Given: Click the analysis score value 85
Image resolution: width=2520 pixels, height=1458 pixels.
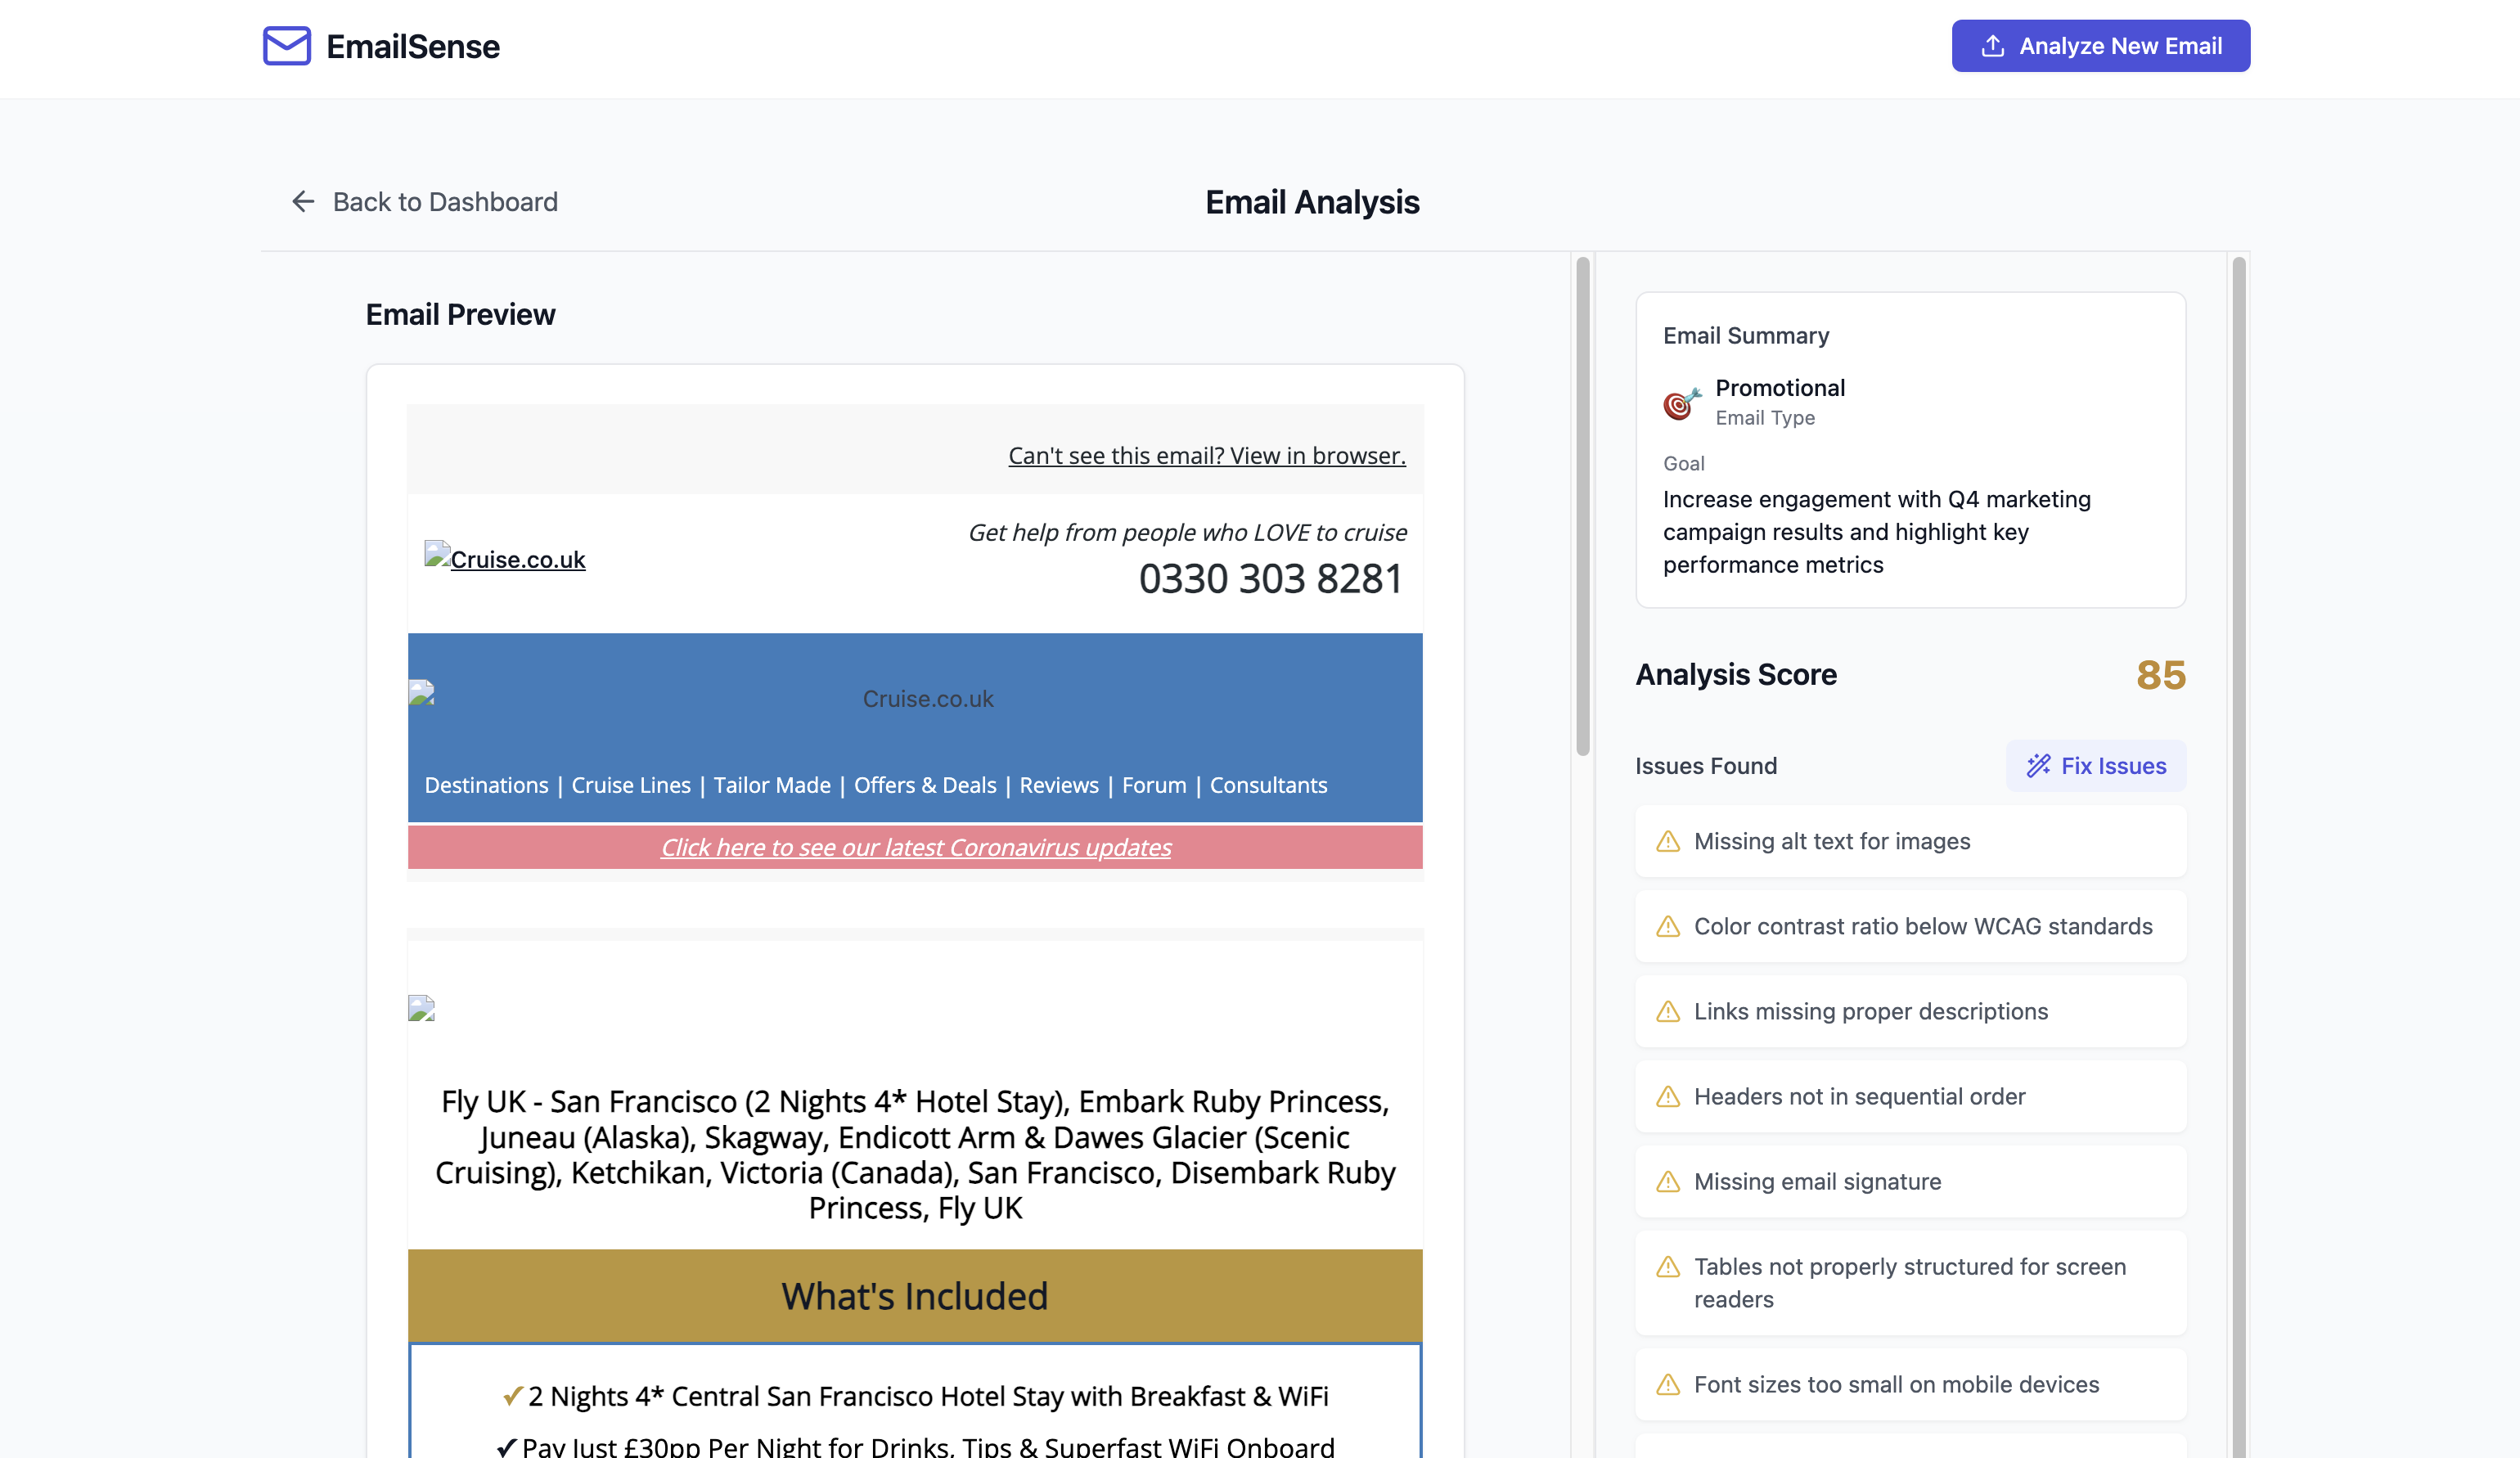Looking at the screenshot, I should point(2161,675).
